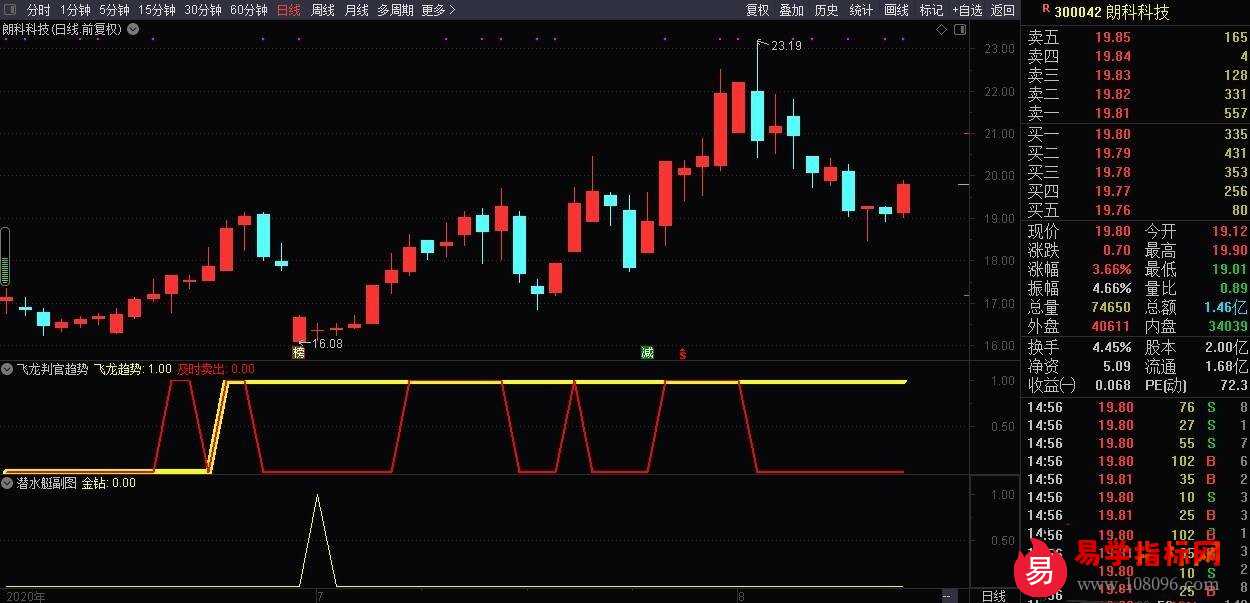Image resolution: width=1250 pixels, height=603 pixels.
Task: Click the 榜 marker below the candlesticks
Action: (x=298, y=353)
